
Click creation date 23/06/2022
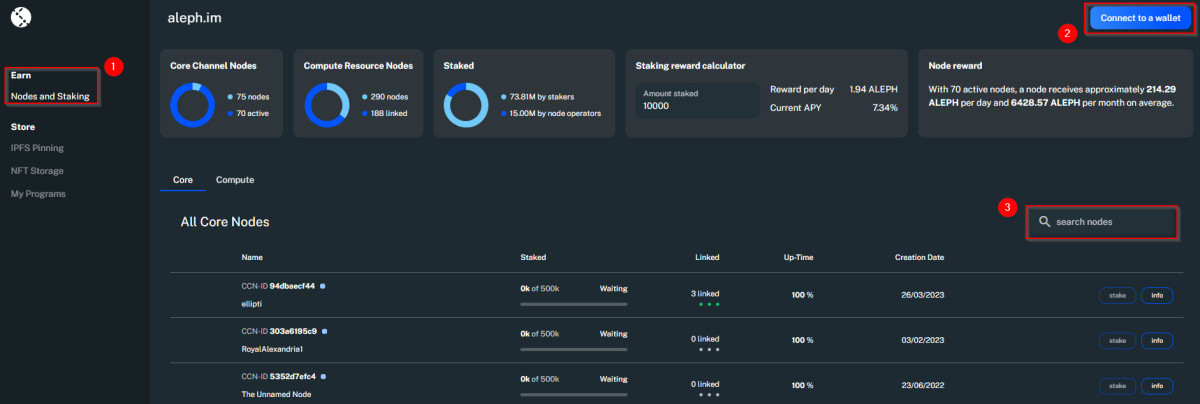[920, 386]
